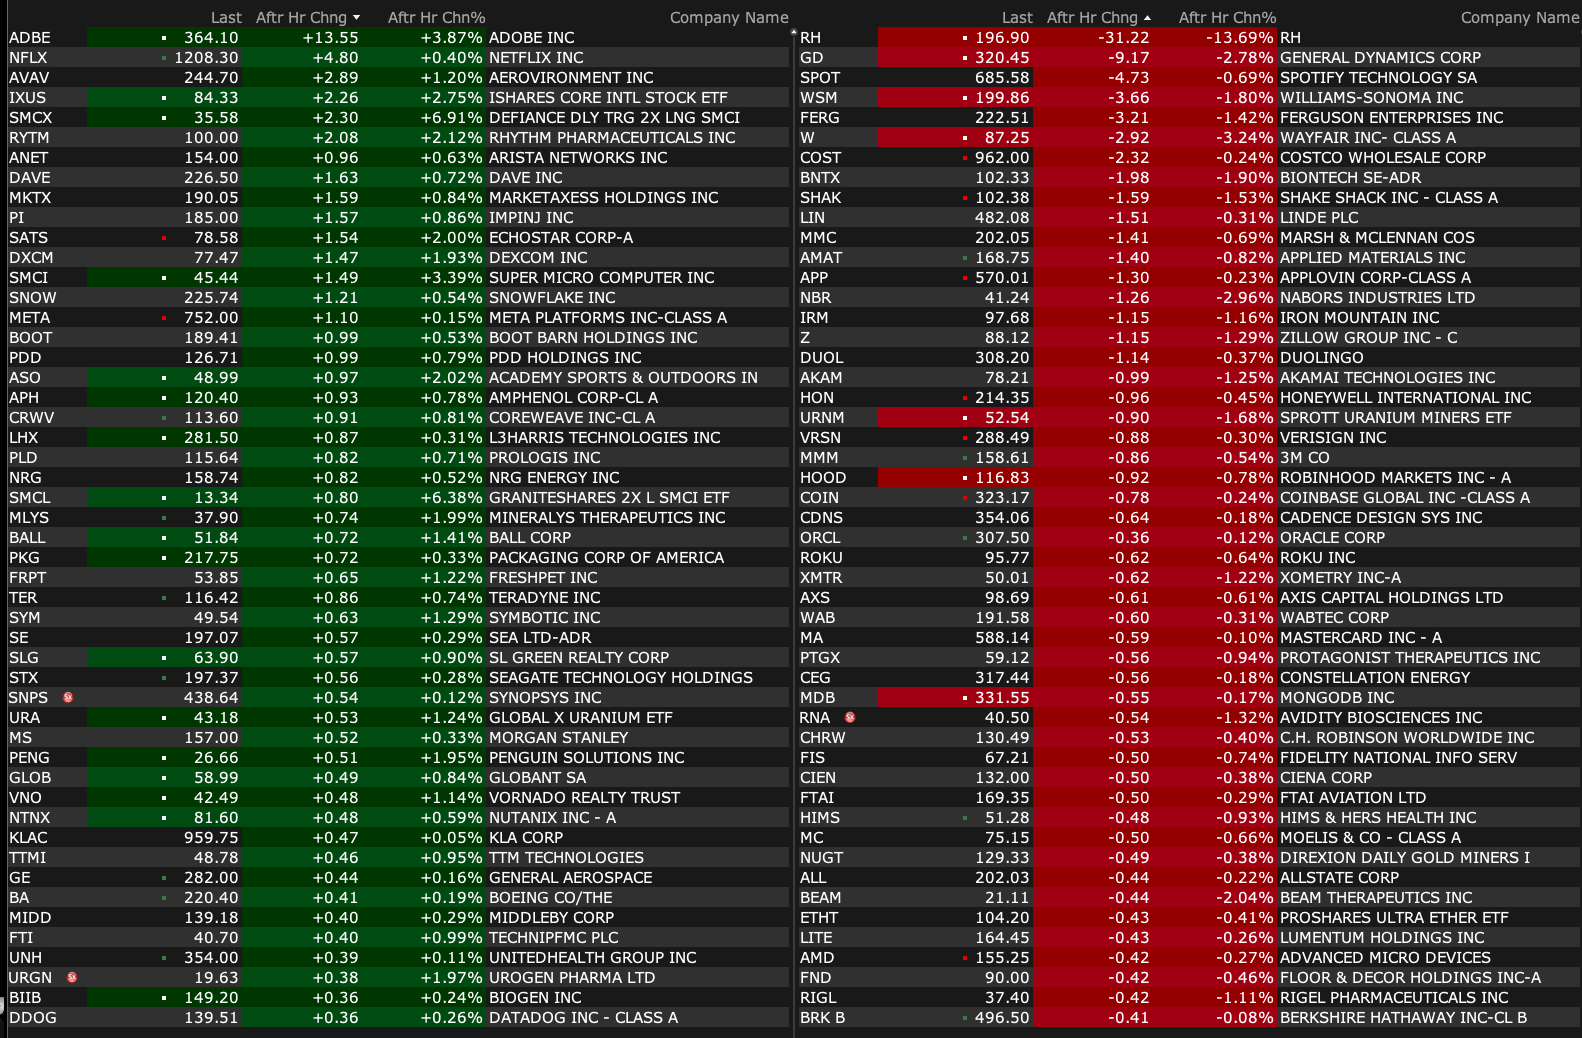Click the green tick dot in NFLX row

164,58
